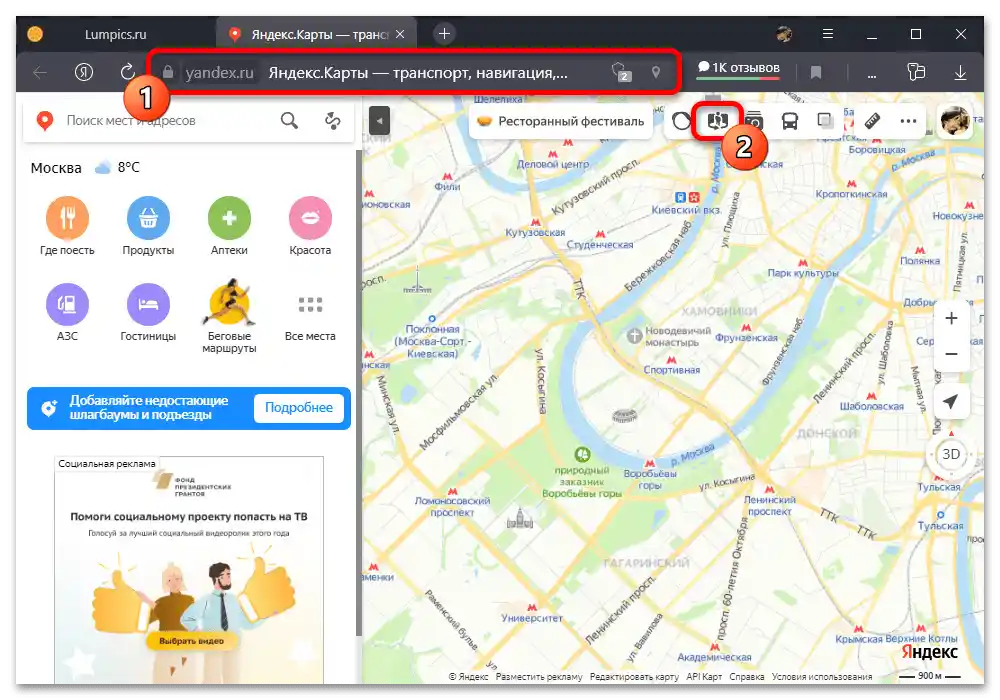This screenshot has height=700, width=1000.
Task: Open the three-dot more tools menu
Action: click(908, 120)
